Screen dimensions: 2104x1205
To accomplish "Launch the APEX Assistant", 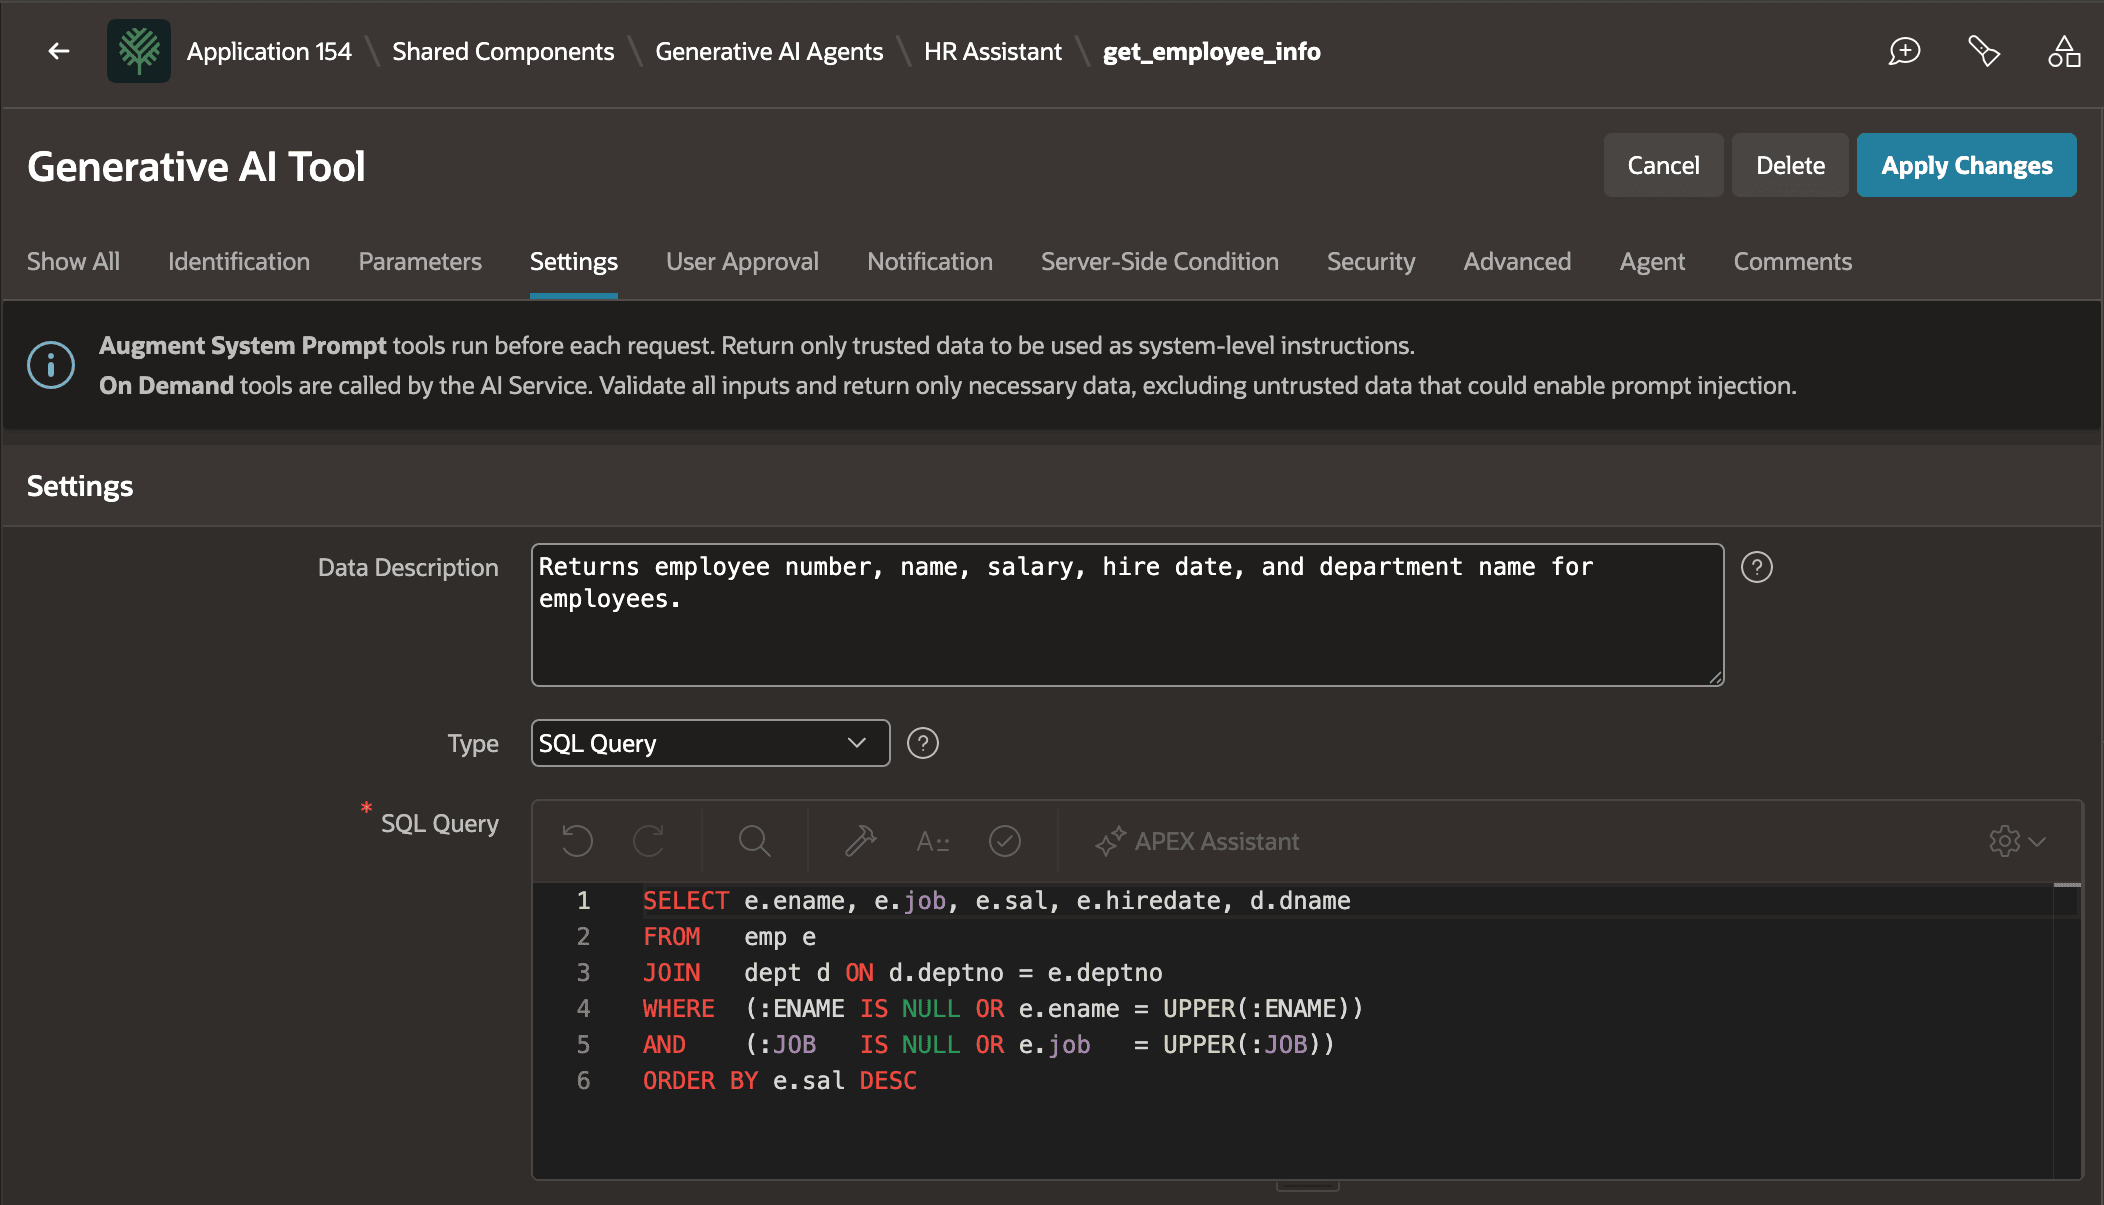I will (x=1197, y=841).
